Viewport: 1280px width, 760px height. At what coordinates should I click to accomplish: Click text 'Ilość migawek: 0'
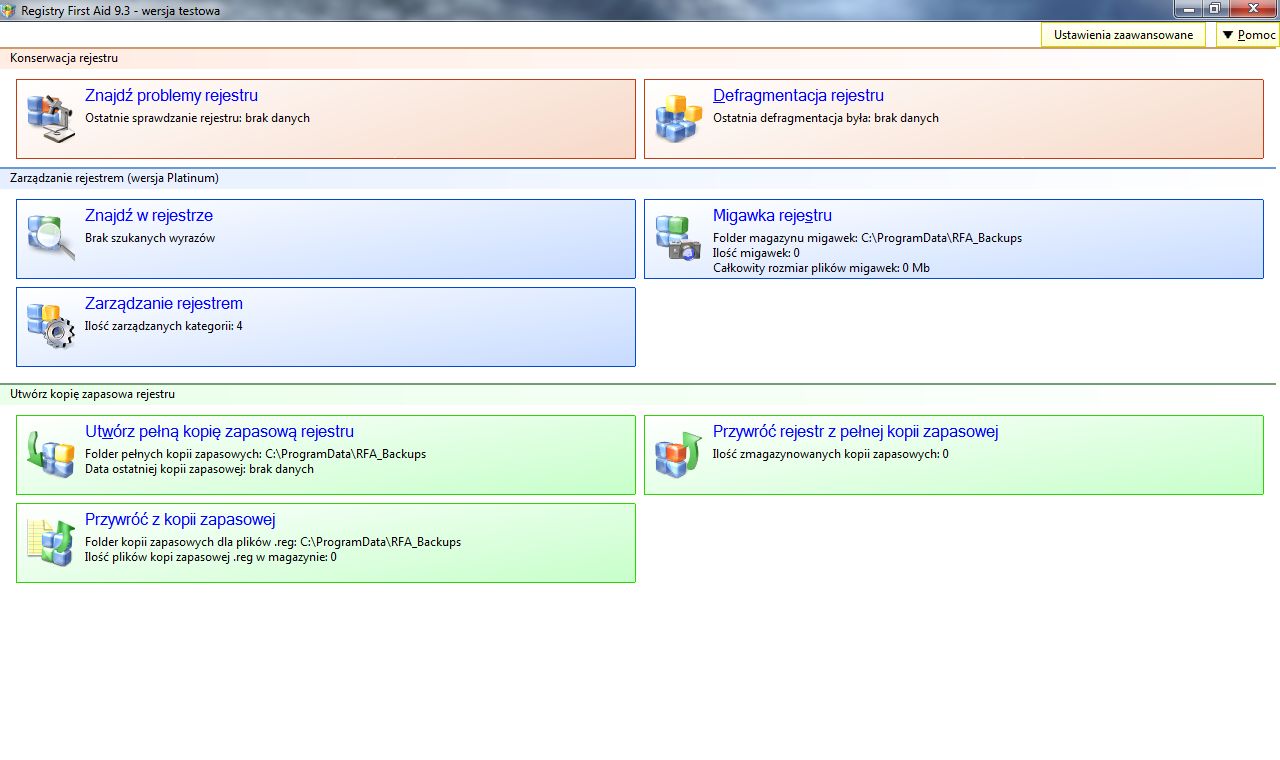(x=756, y=253)
